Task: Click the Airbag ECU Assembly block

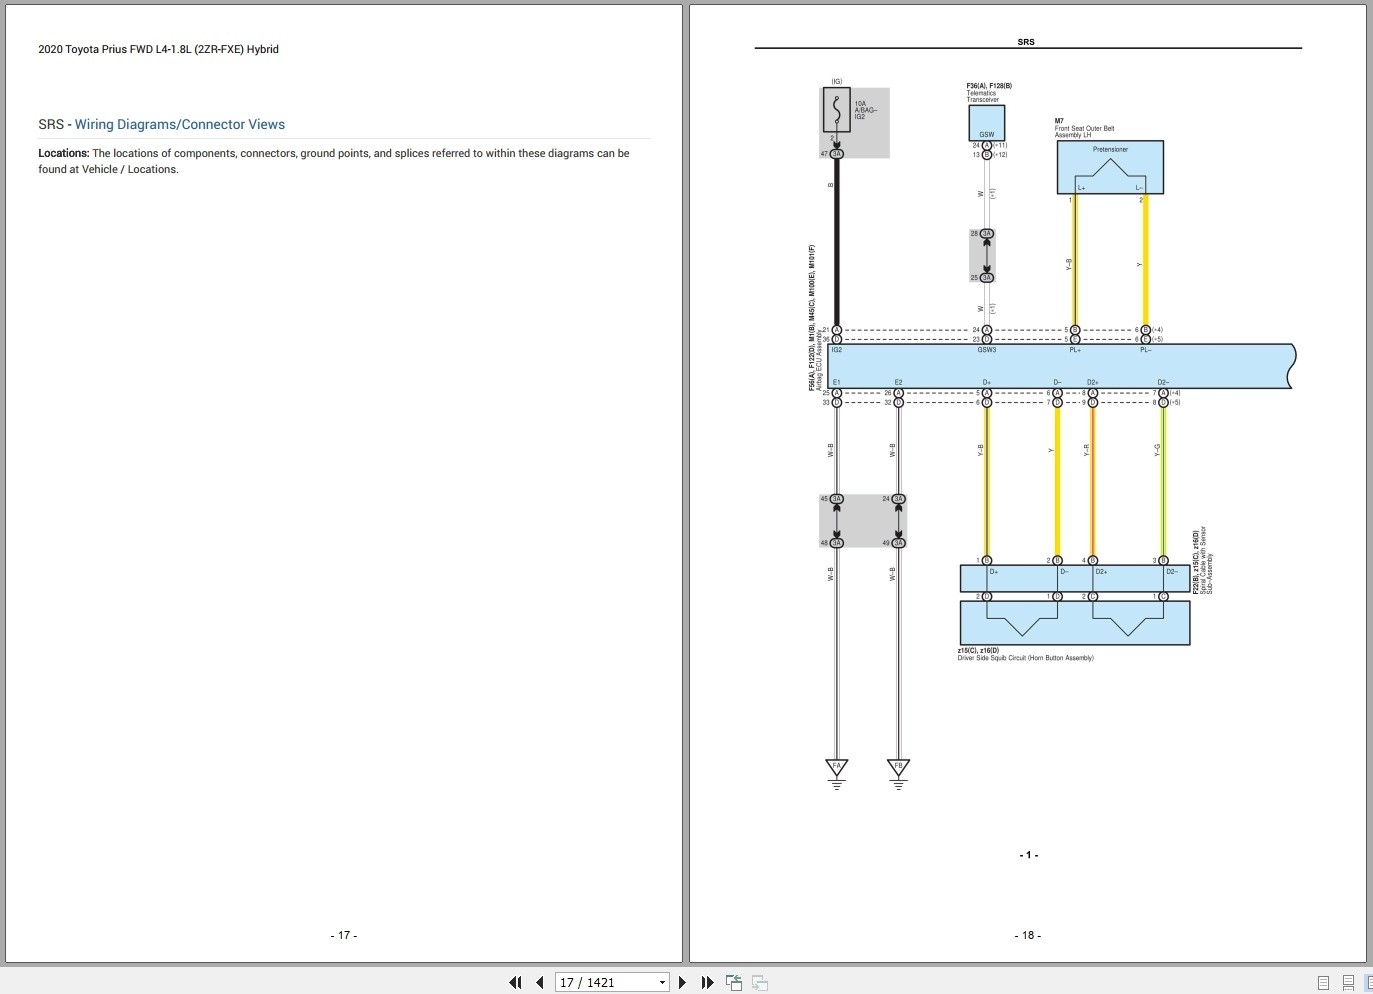Action: pos(1060,366)
